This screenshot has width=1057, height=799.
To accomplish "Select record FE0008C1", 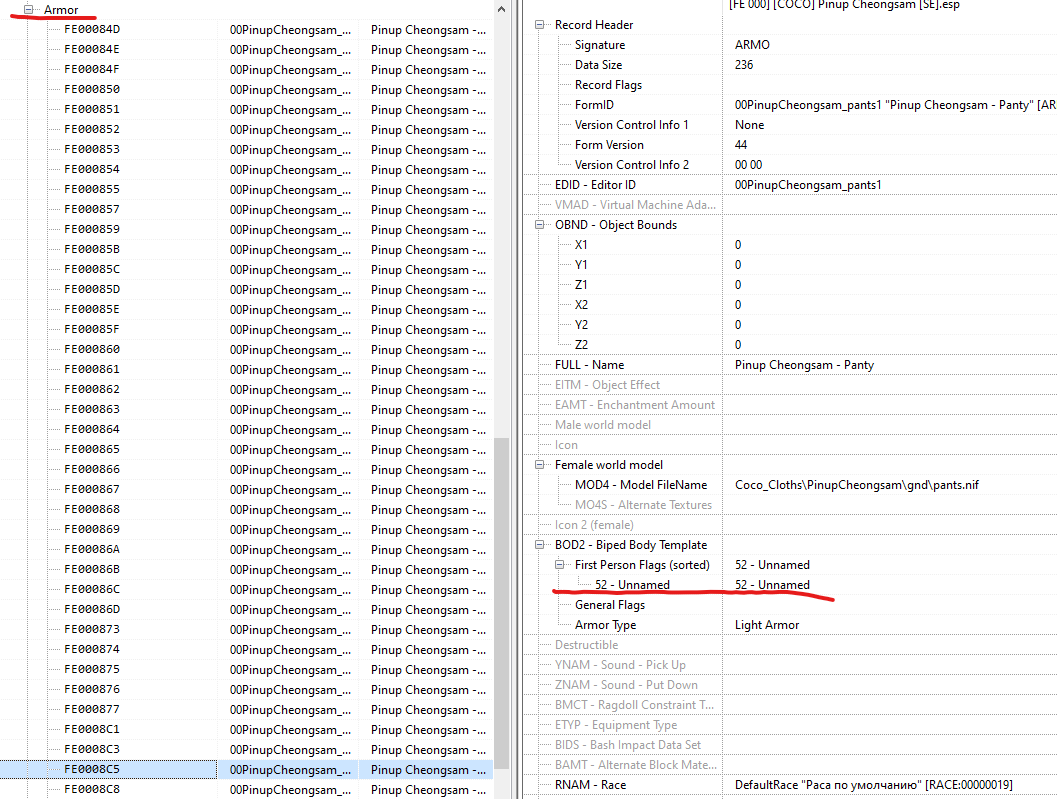I will tap(92, 730).
